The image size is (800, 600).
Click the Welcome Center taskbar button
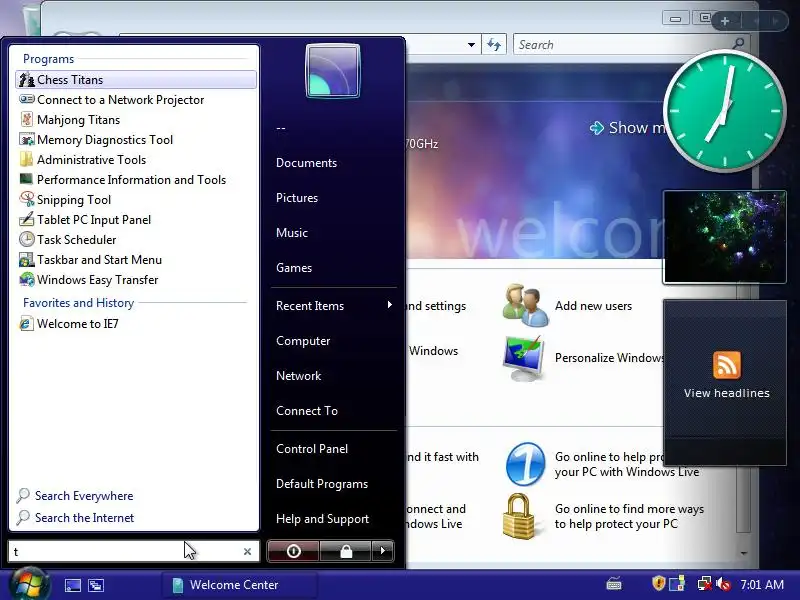(x=239, y=585)
